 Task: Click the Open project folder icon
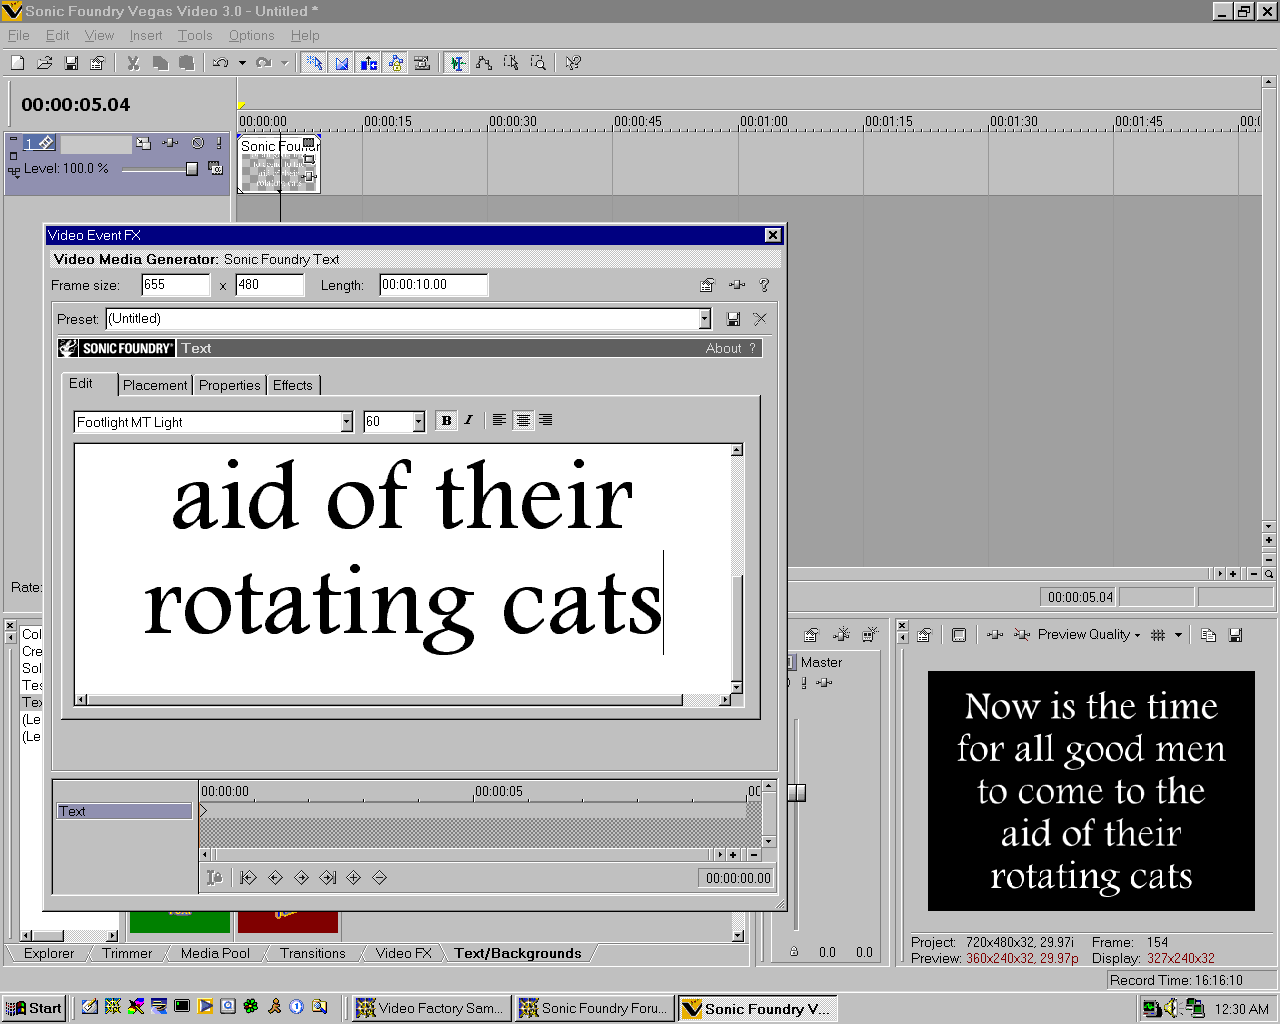coord(44,63)
